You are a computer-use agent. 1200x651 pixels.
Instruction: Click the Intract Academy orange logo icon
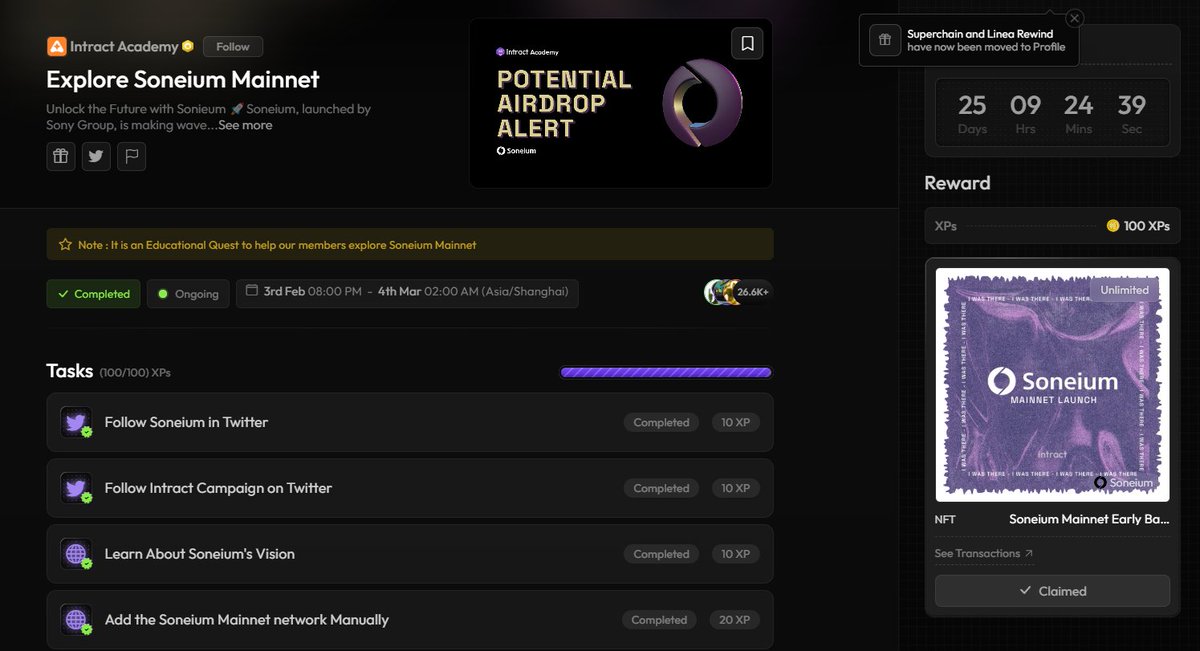pos(56,46)
